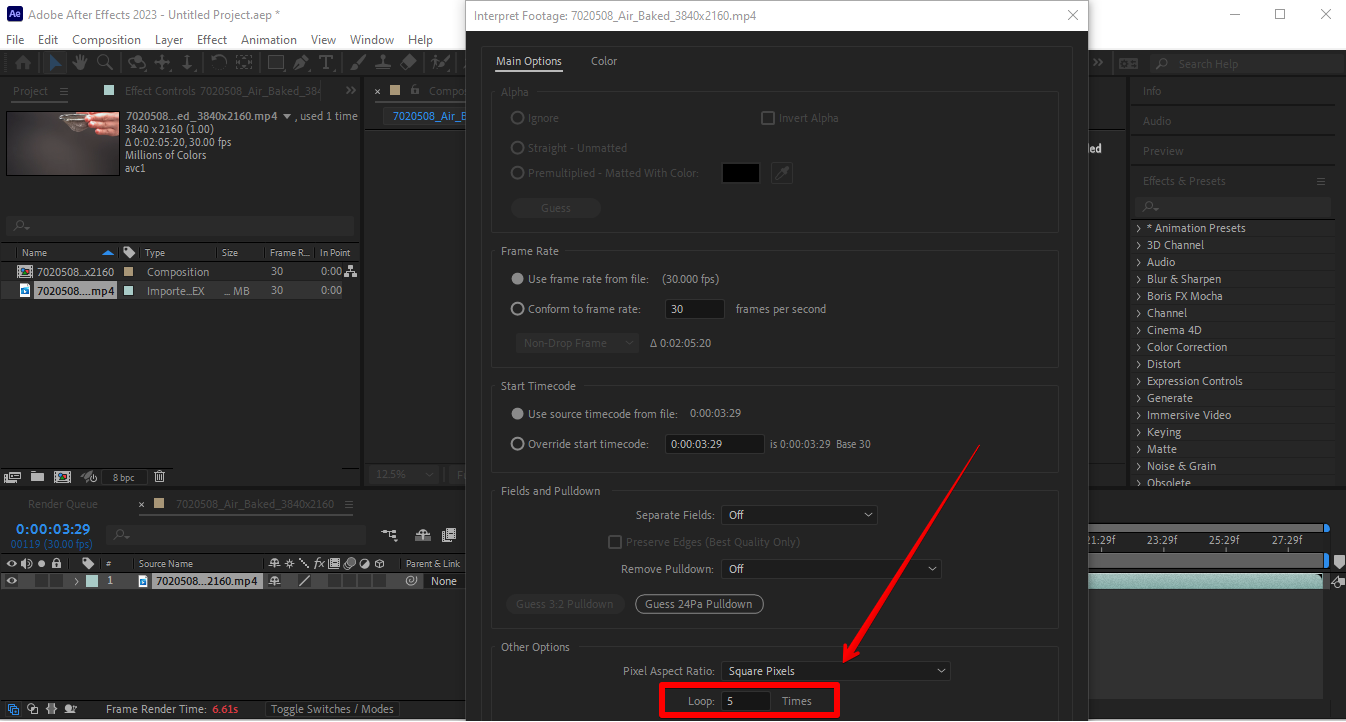The image size is (1346, 722).
Task: Select the Brush tool
Action: pyautogui.click(x=356, y=62)
